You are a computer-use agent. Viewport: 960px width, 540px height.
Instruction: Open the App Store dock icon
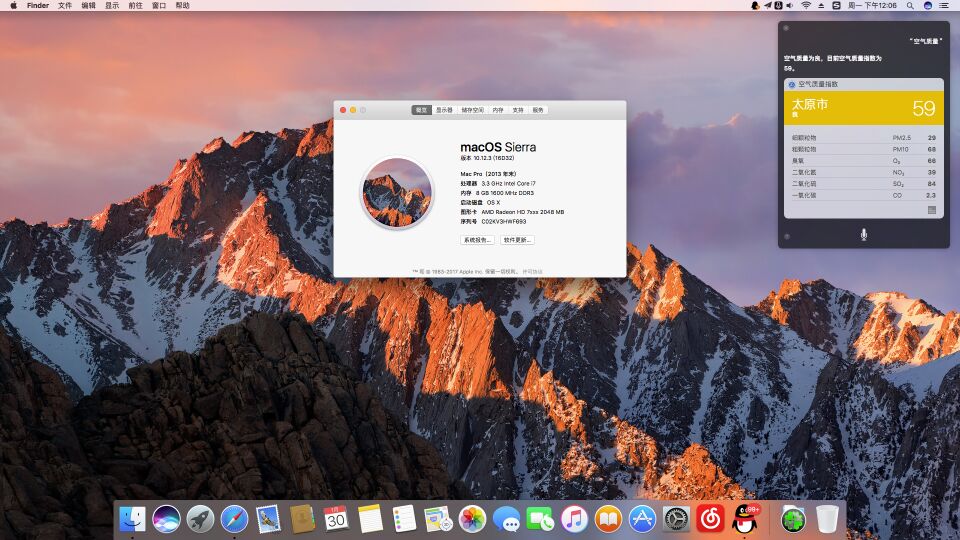coord(642,518)
